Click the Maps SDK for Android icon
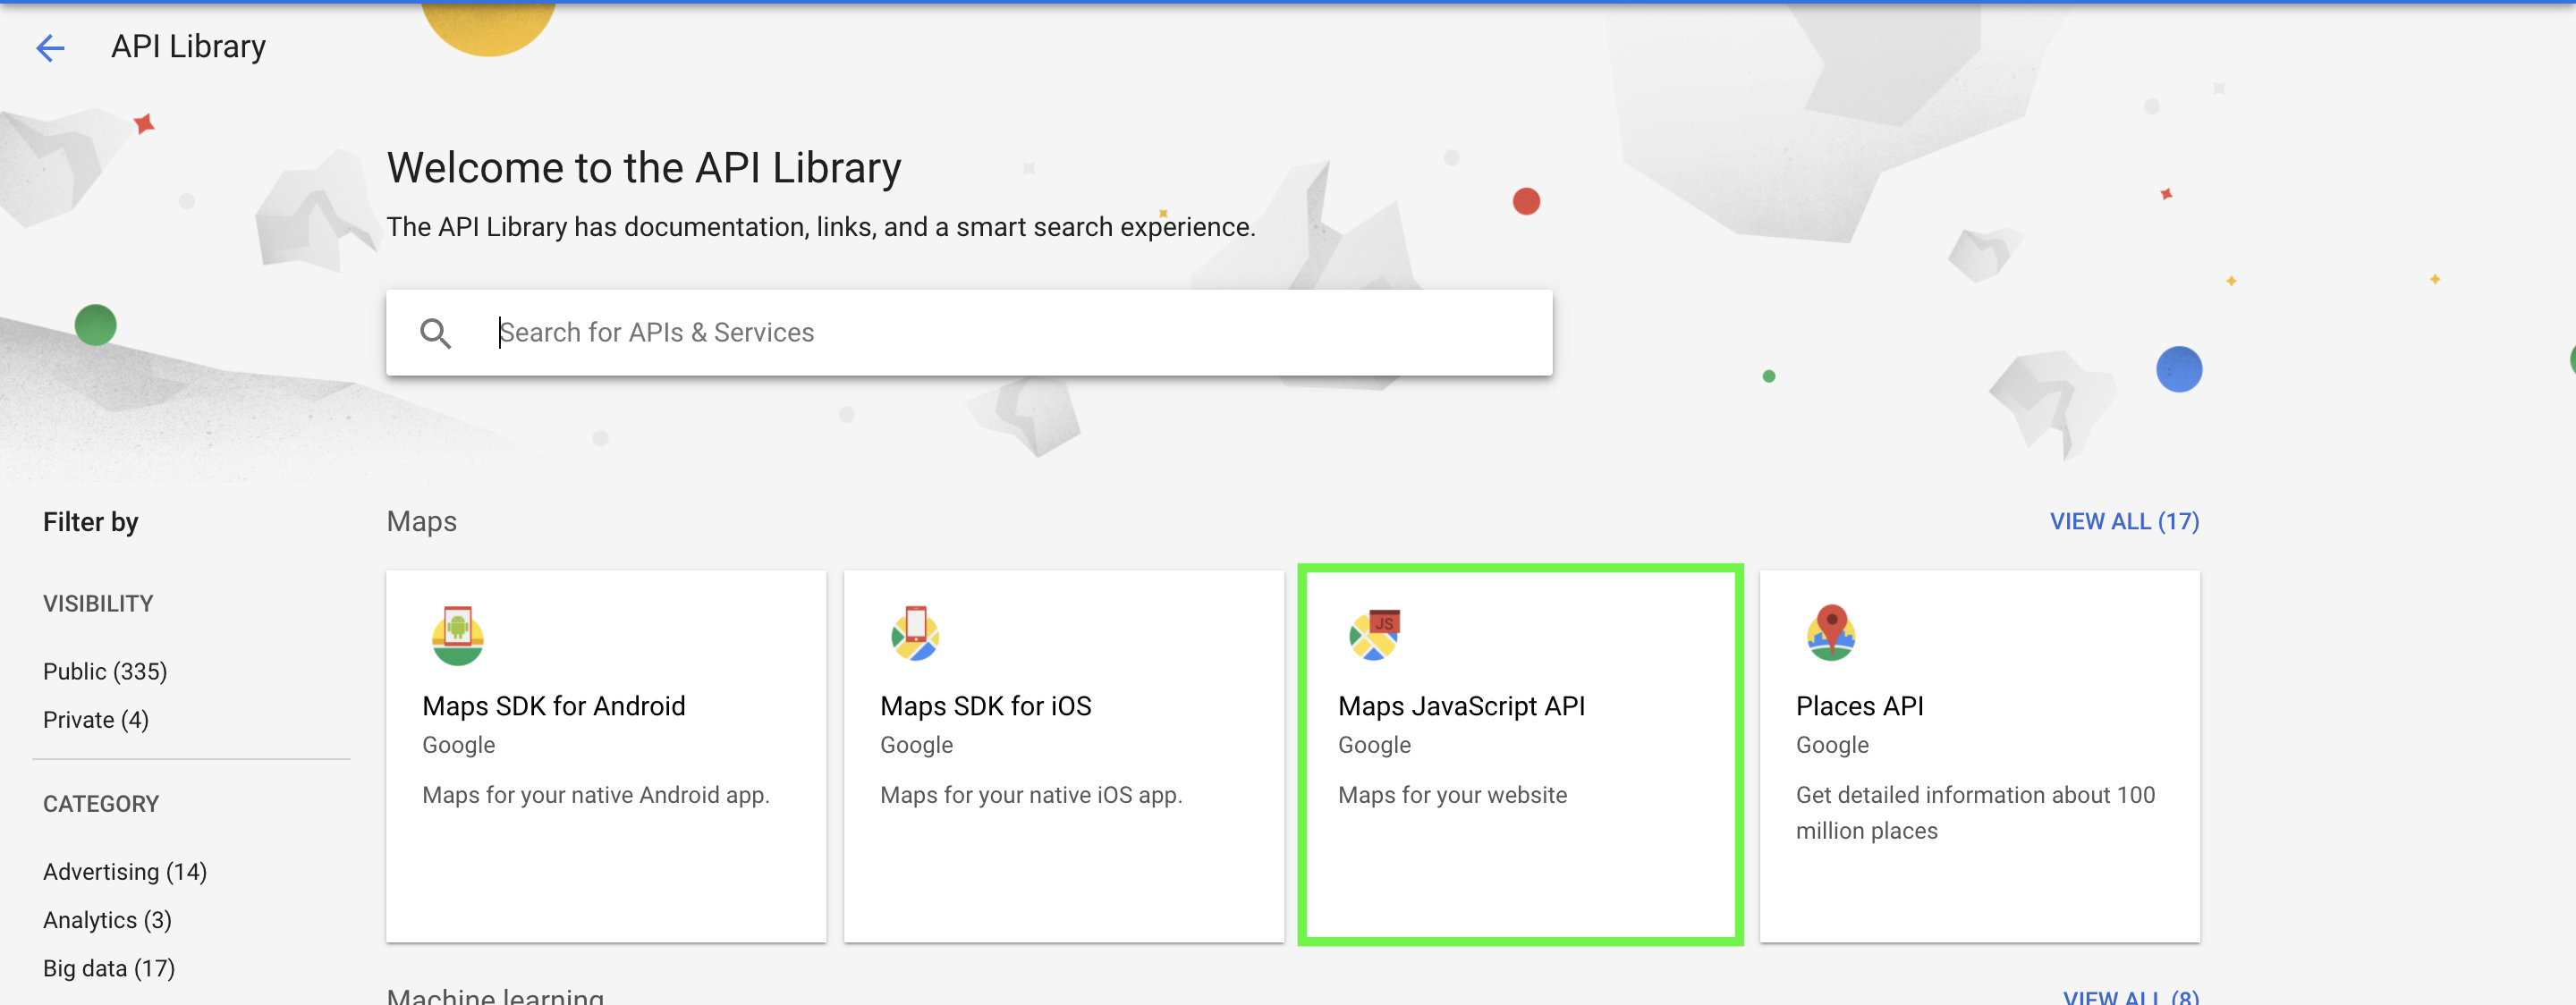Screen dimensions: 2576x1005 458,635
